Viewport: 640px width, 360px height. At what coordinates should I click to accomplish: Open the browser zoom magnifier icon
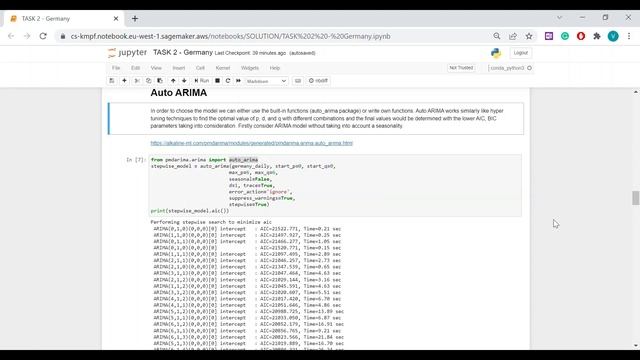pyautogui.click(x=497, y=36)
